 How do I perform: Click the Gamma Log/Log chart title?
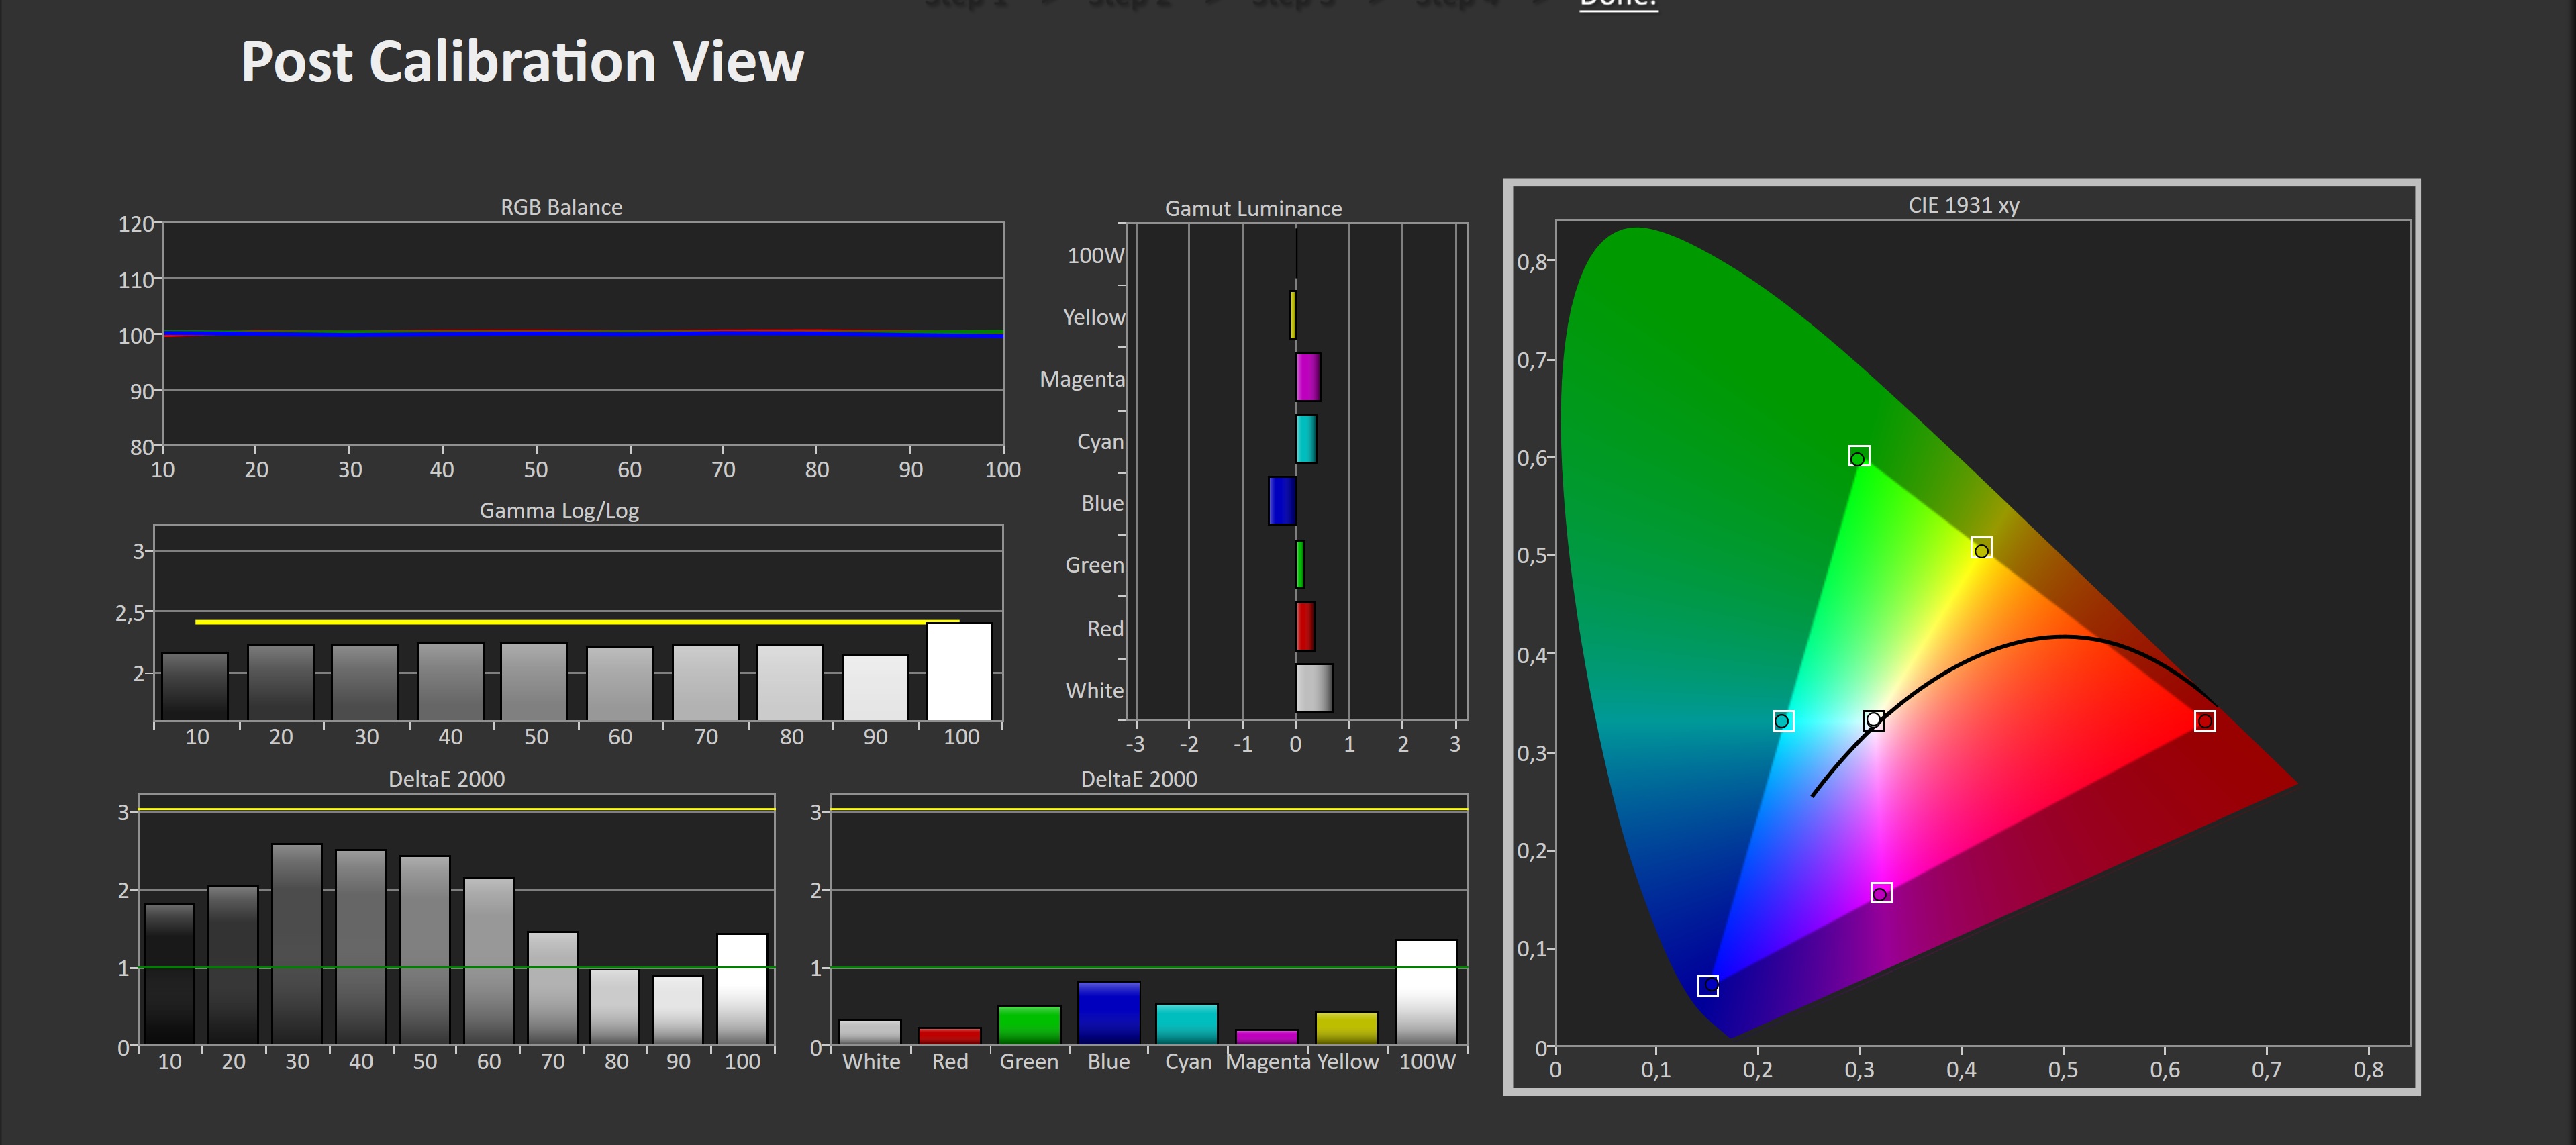pyautogui.click(x=559, y=510)
